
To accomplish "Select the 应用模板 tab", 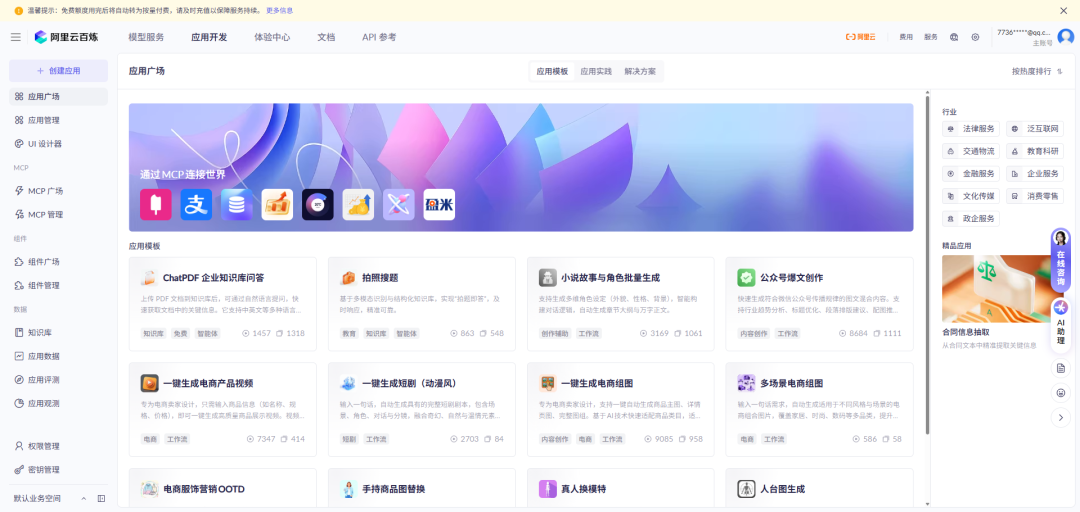I will click(x=552, y=71).
